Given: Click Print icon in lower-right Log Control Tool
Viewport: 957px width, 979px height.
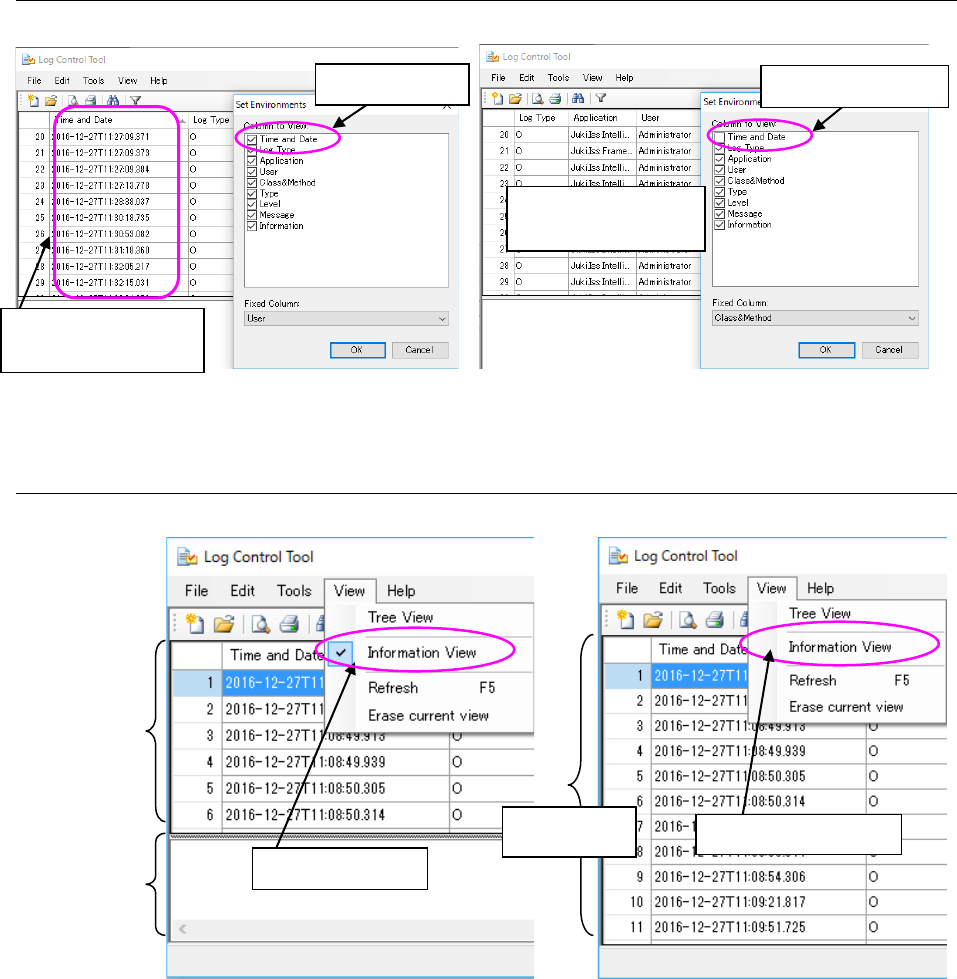Looking at the screenshot, I should (715, 619).
